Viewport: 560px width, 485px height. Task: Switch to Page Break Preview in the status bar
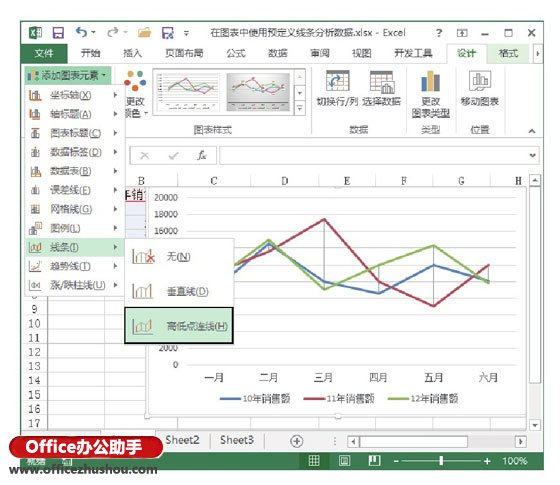tap(374, 461)
